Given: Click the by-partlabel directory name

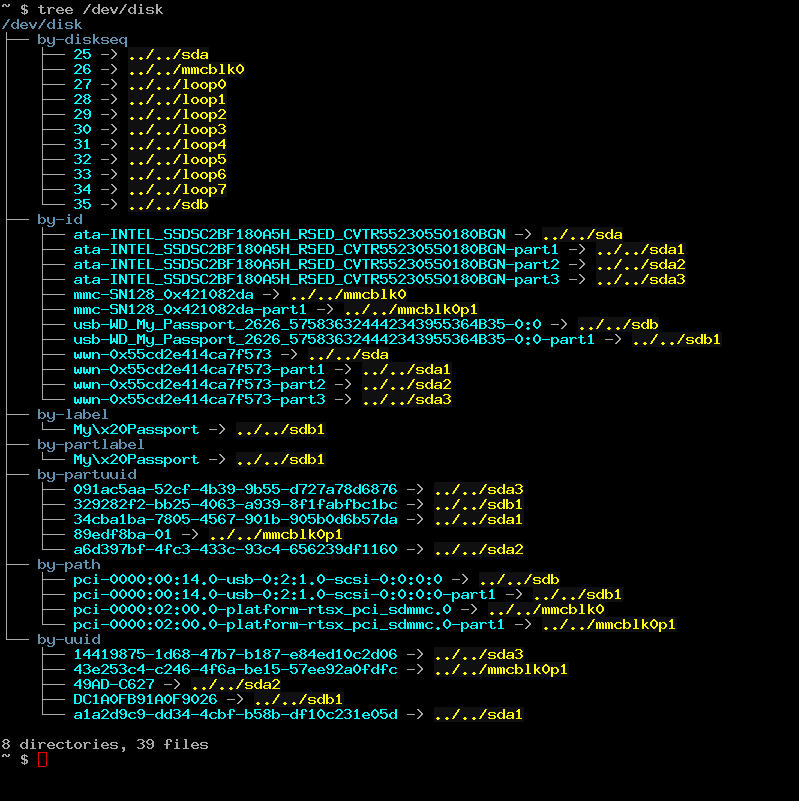Looking at the screenshot, I should (x=90, y=444).
